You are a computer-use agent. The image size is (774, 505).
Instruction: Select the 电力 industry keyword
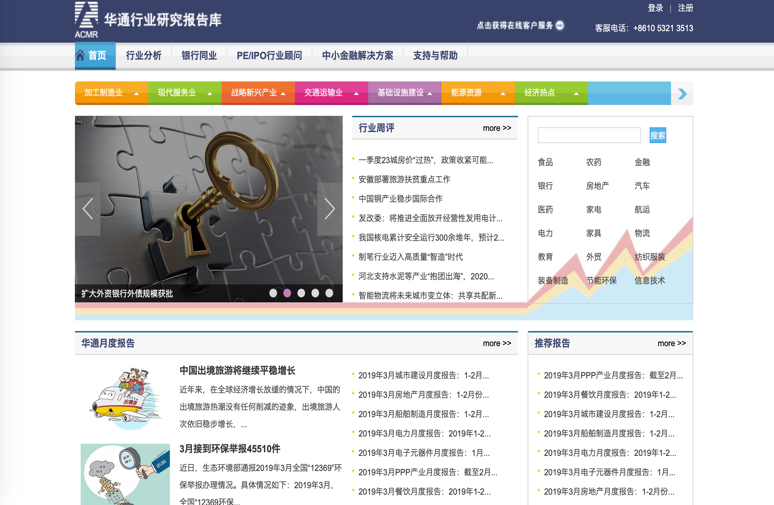(545, 233)
